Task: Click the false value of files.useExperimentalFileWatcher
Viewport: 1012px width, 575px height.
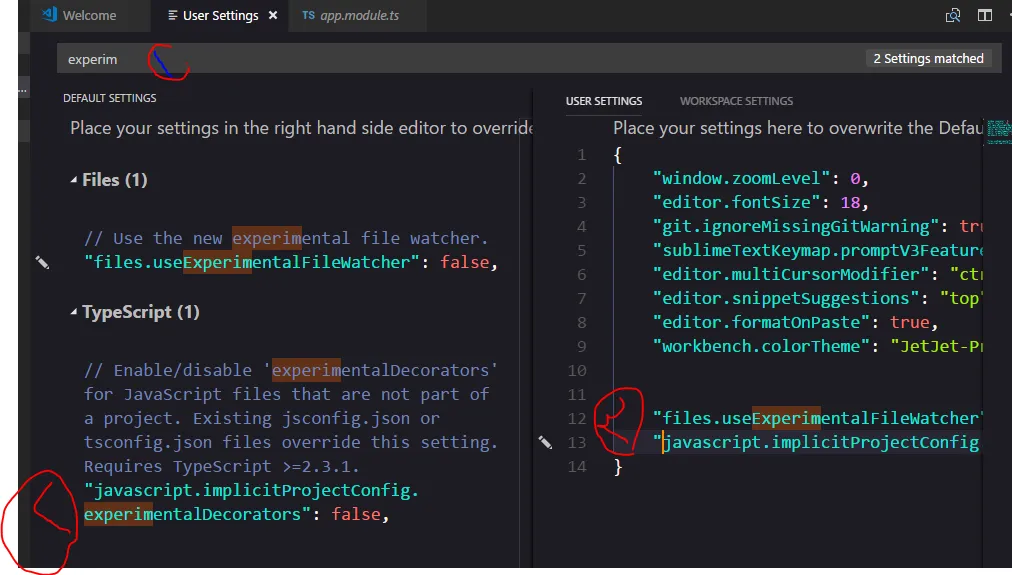Action: click(465, 262)
